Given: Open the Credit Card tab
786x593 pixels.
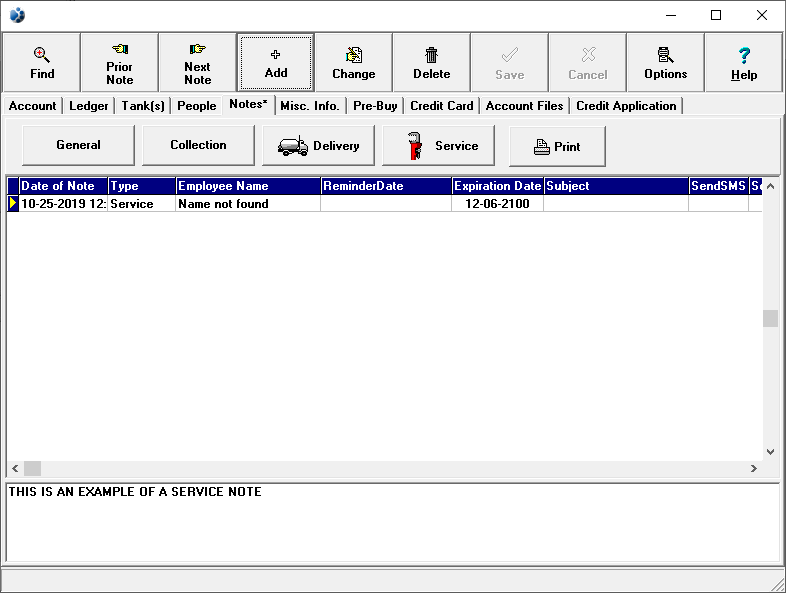Looking at the screenshot, I should [x=441, y=106].
